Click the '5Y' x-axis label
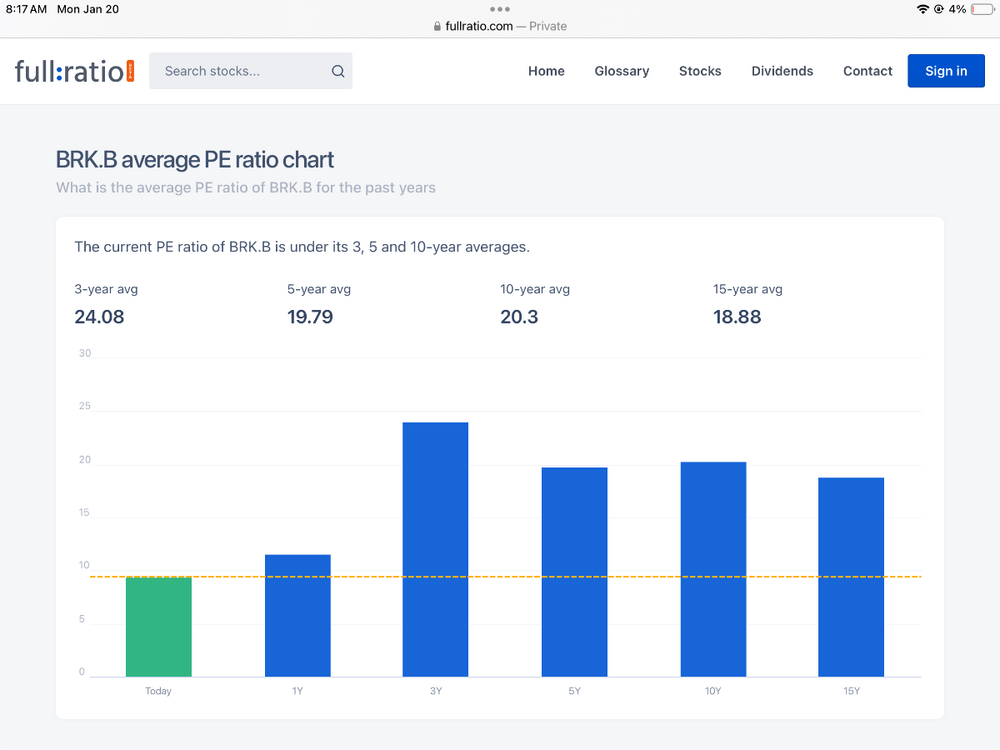The height and width of the screenshot is (750, 1000). point(575,691)
